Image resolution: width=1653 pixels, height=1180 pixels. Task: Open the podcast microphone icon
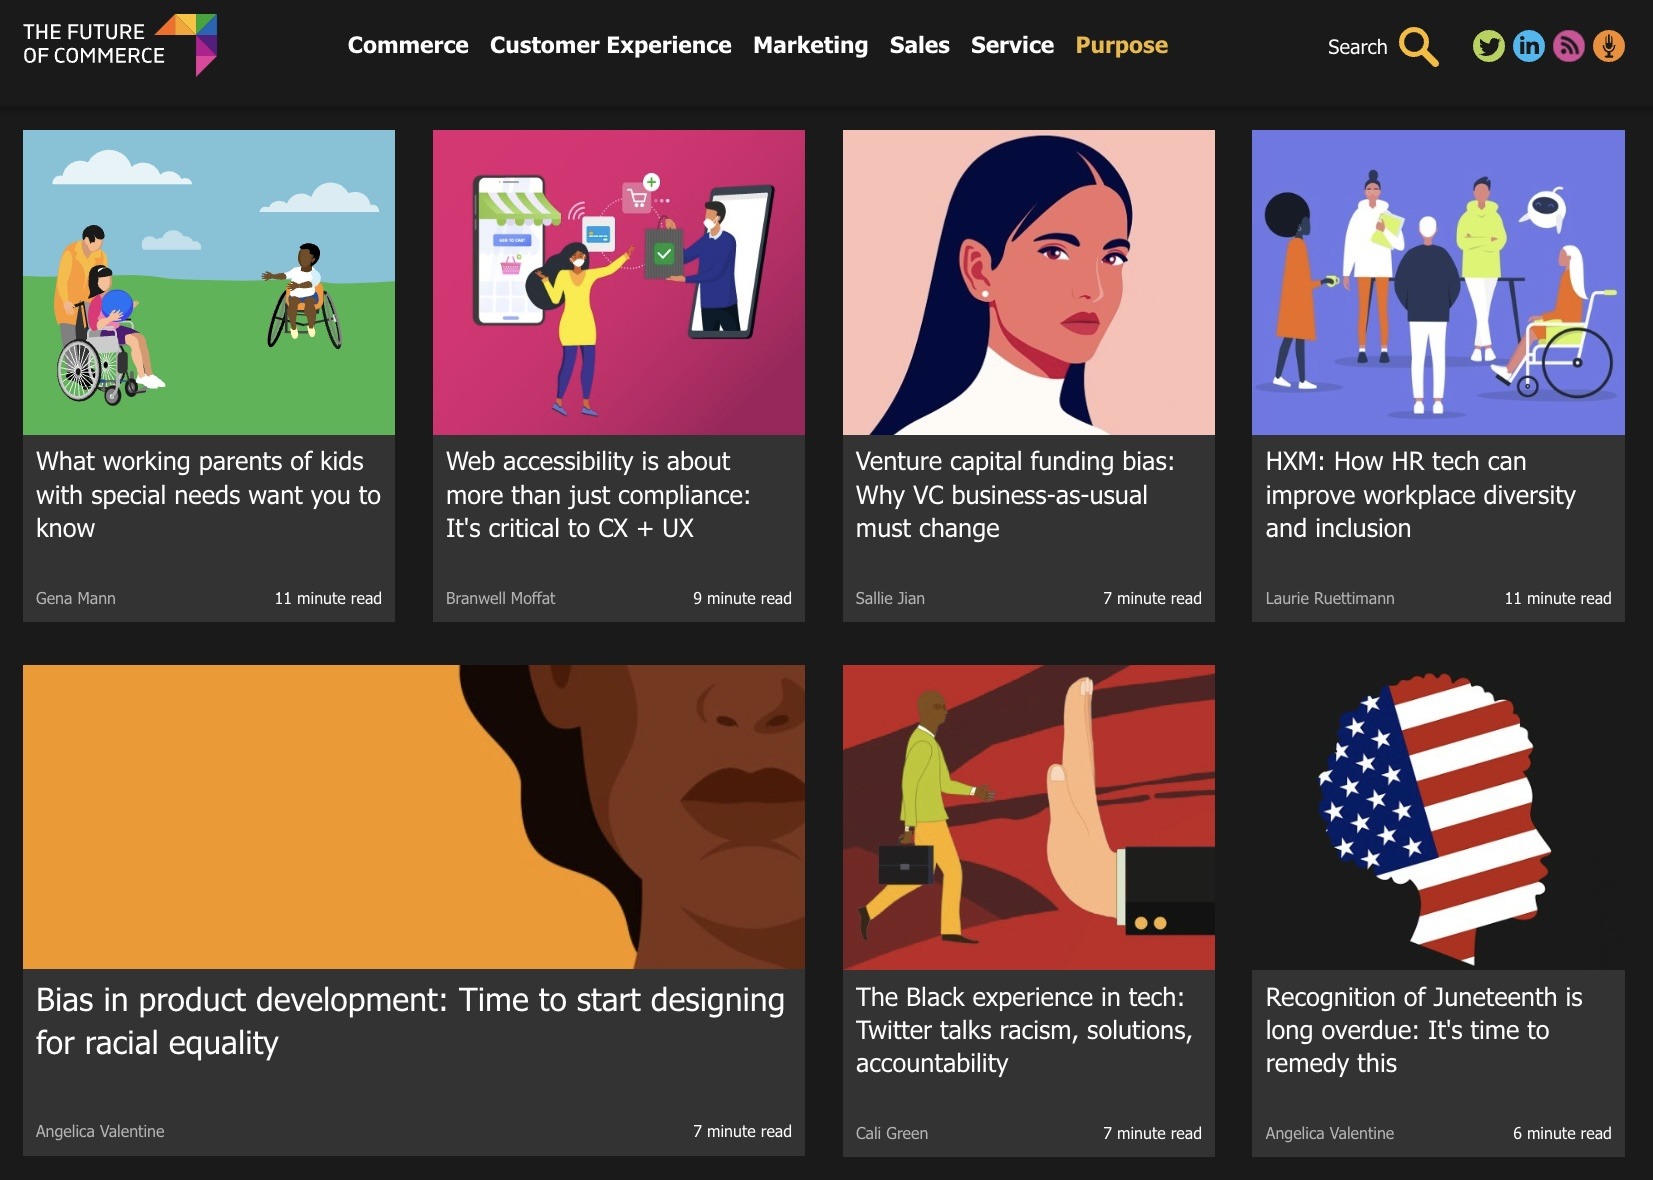coord(1610,45)
